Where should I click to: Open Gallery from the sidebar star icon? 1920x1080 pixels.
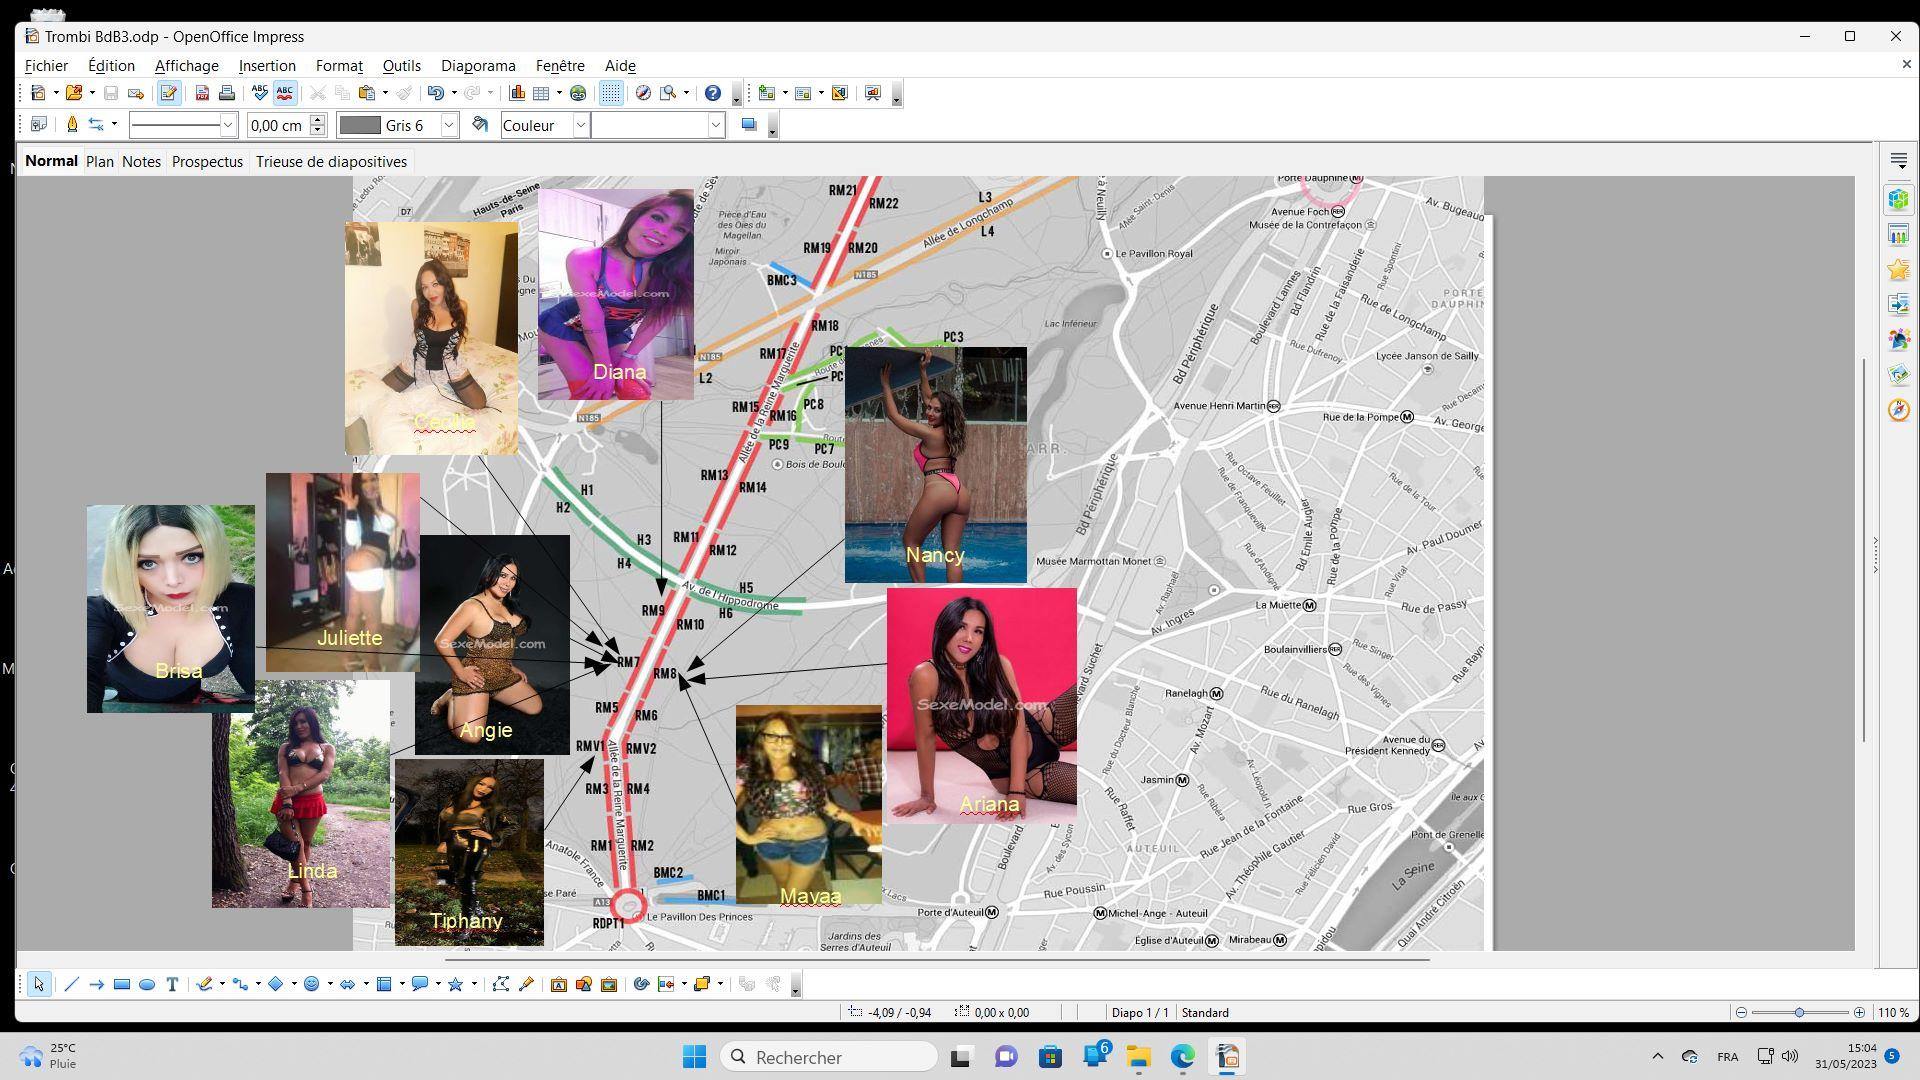tap(1898, 269)
